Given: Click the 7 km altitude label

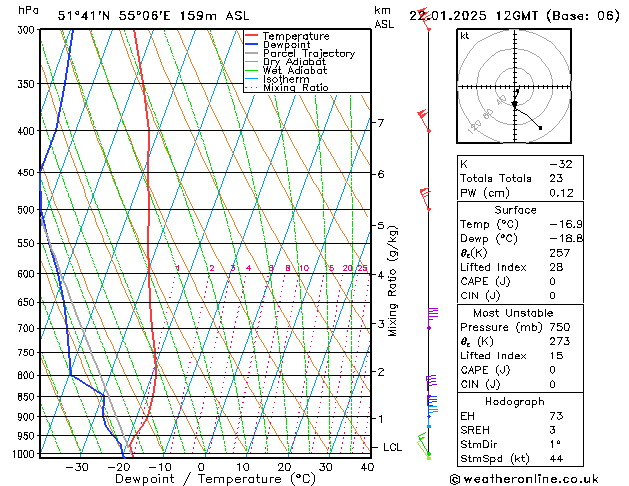Looking at the screenshot, I should click(x=380, y=122).
